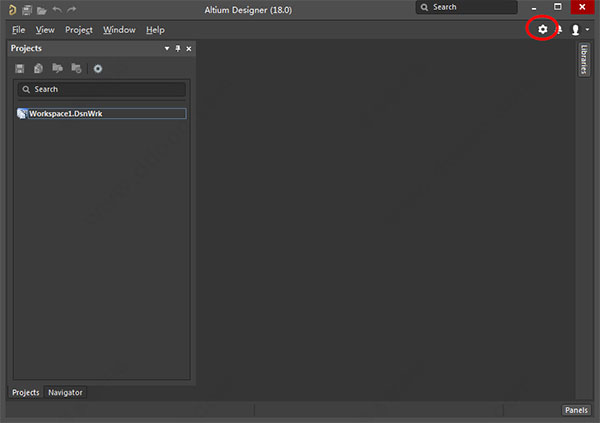The height and width of the screenshot is (423, 600).
Task: Switch to the Projects tab
Action: point(26,392)
